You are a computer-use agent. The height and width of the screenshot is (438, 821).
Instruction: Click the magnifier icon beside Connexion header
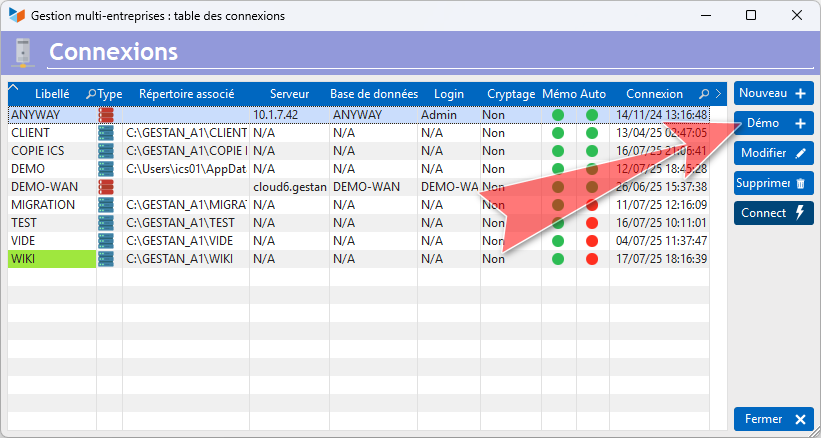704,94
